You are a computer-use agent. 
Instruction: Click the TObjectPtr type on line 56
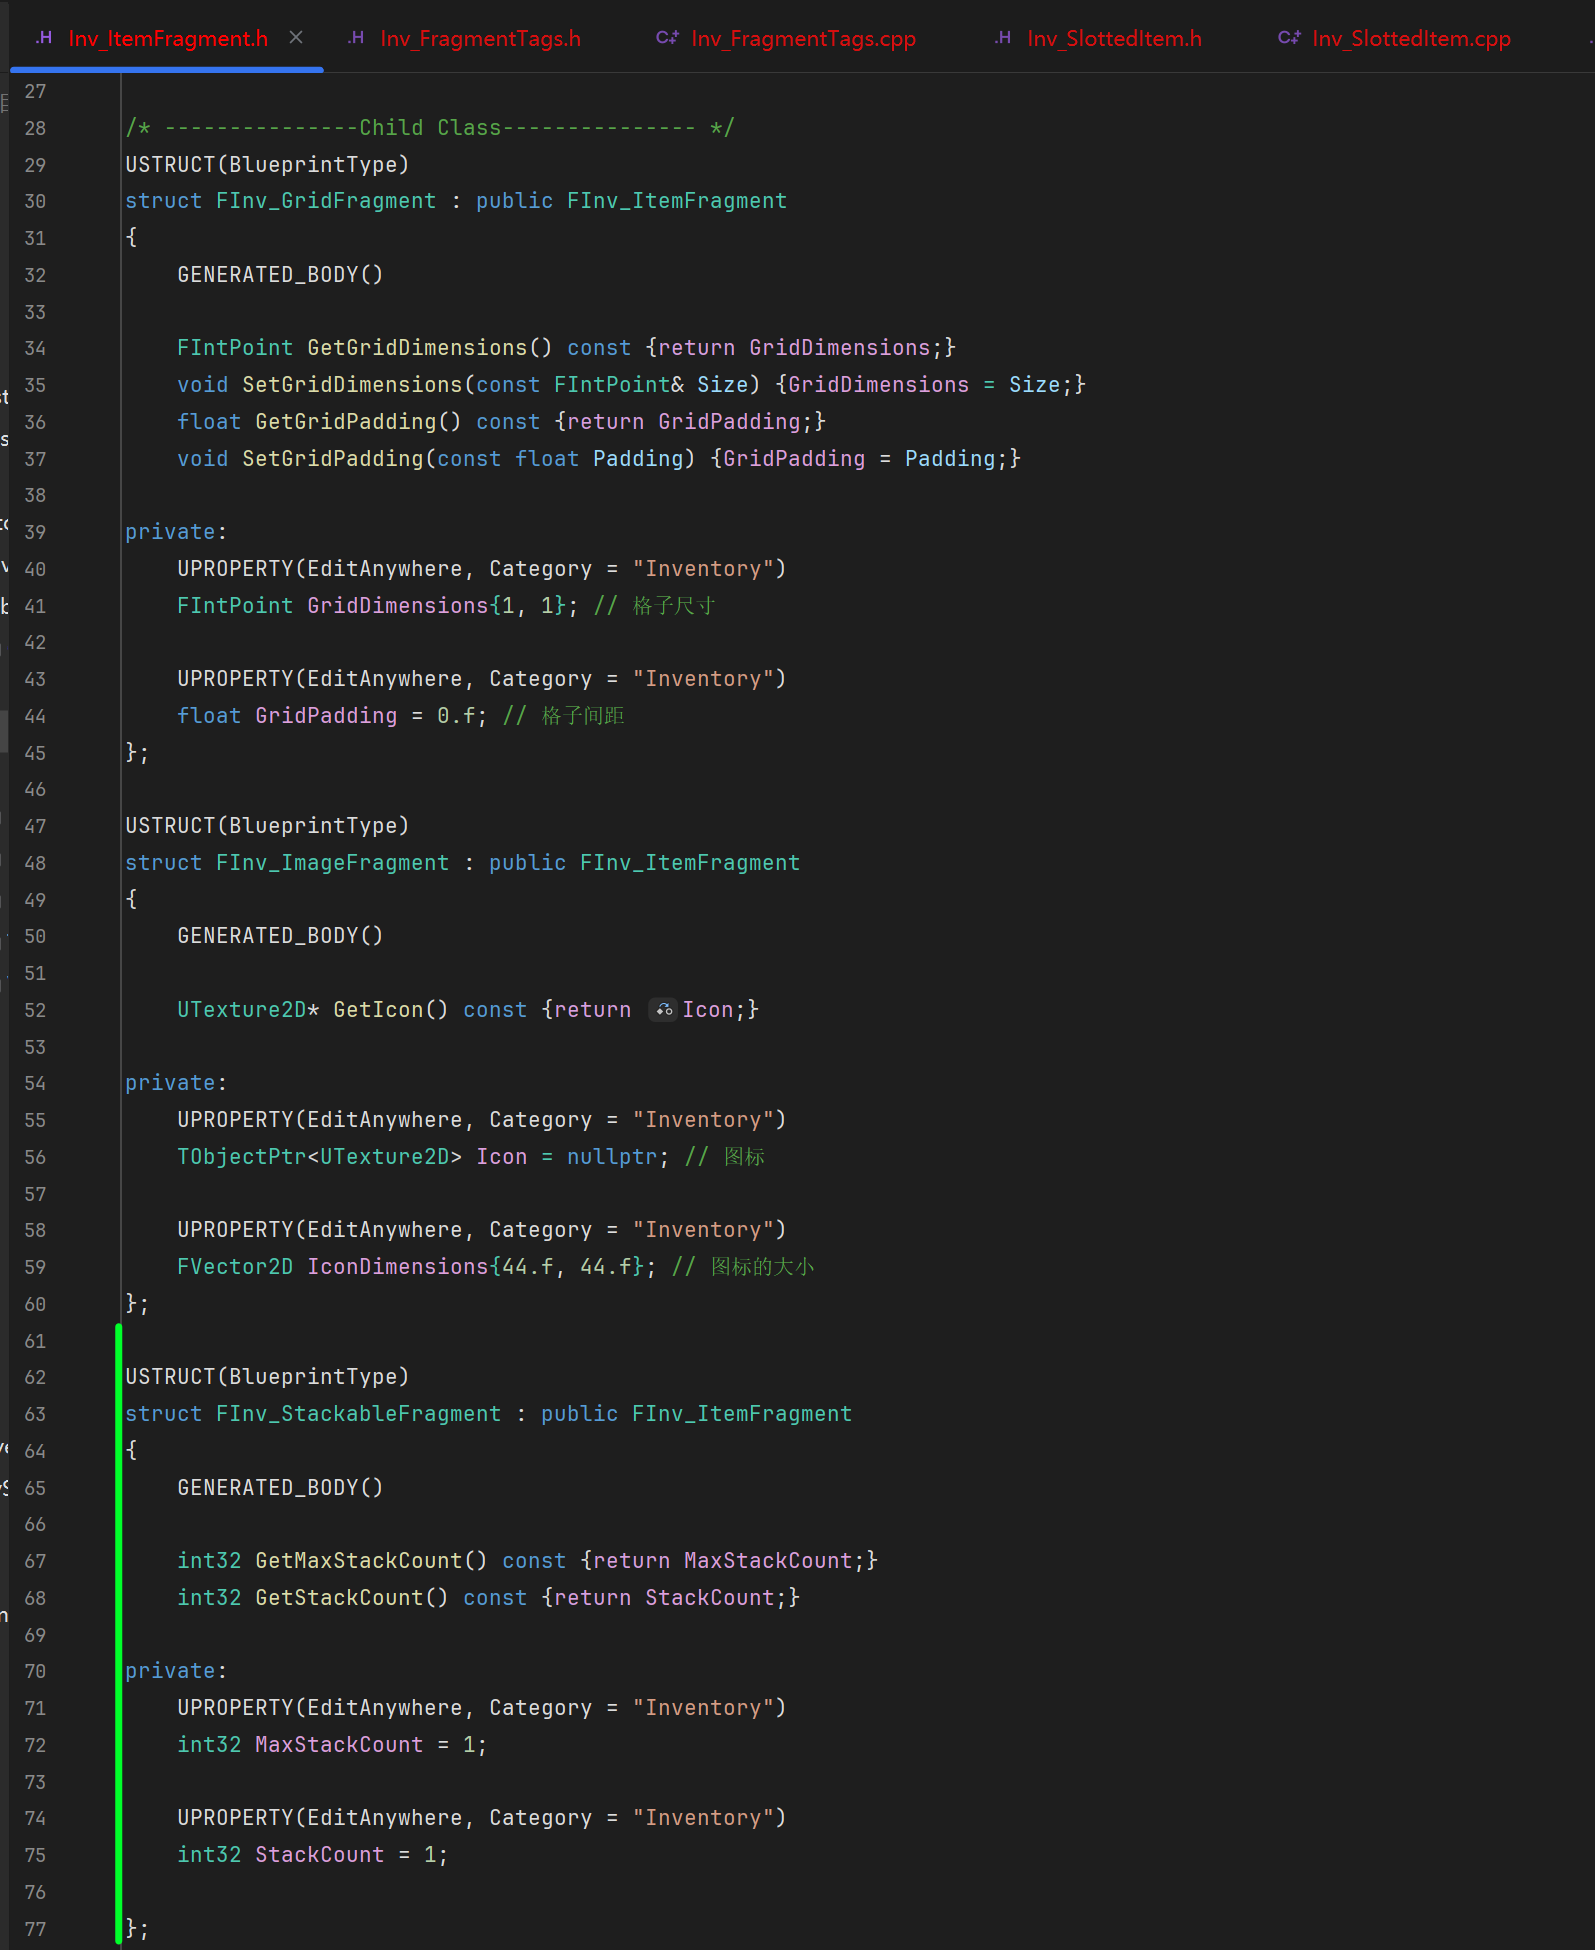pyautogui.click(x=242, y=1157)
